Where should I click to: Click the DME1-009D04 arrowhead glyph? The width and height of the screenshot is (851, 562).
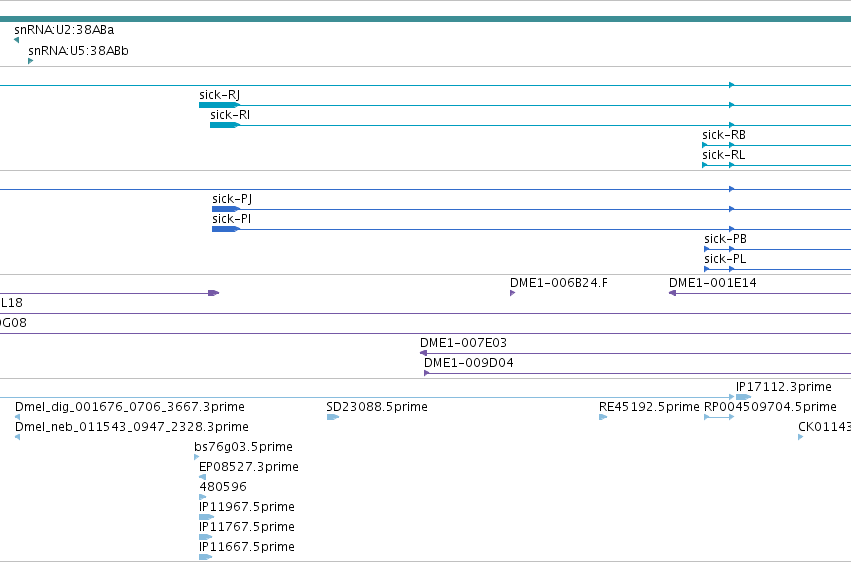(x=427, y=373)
